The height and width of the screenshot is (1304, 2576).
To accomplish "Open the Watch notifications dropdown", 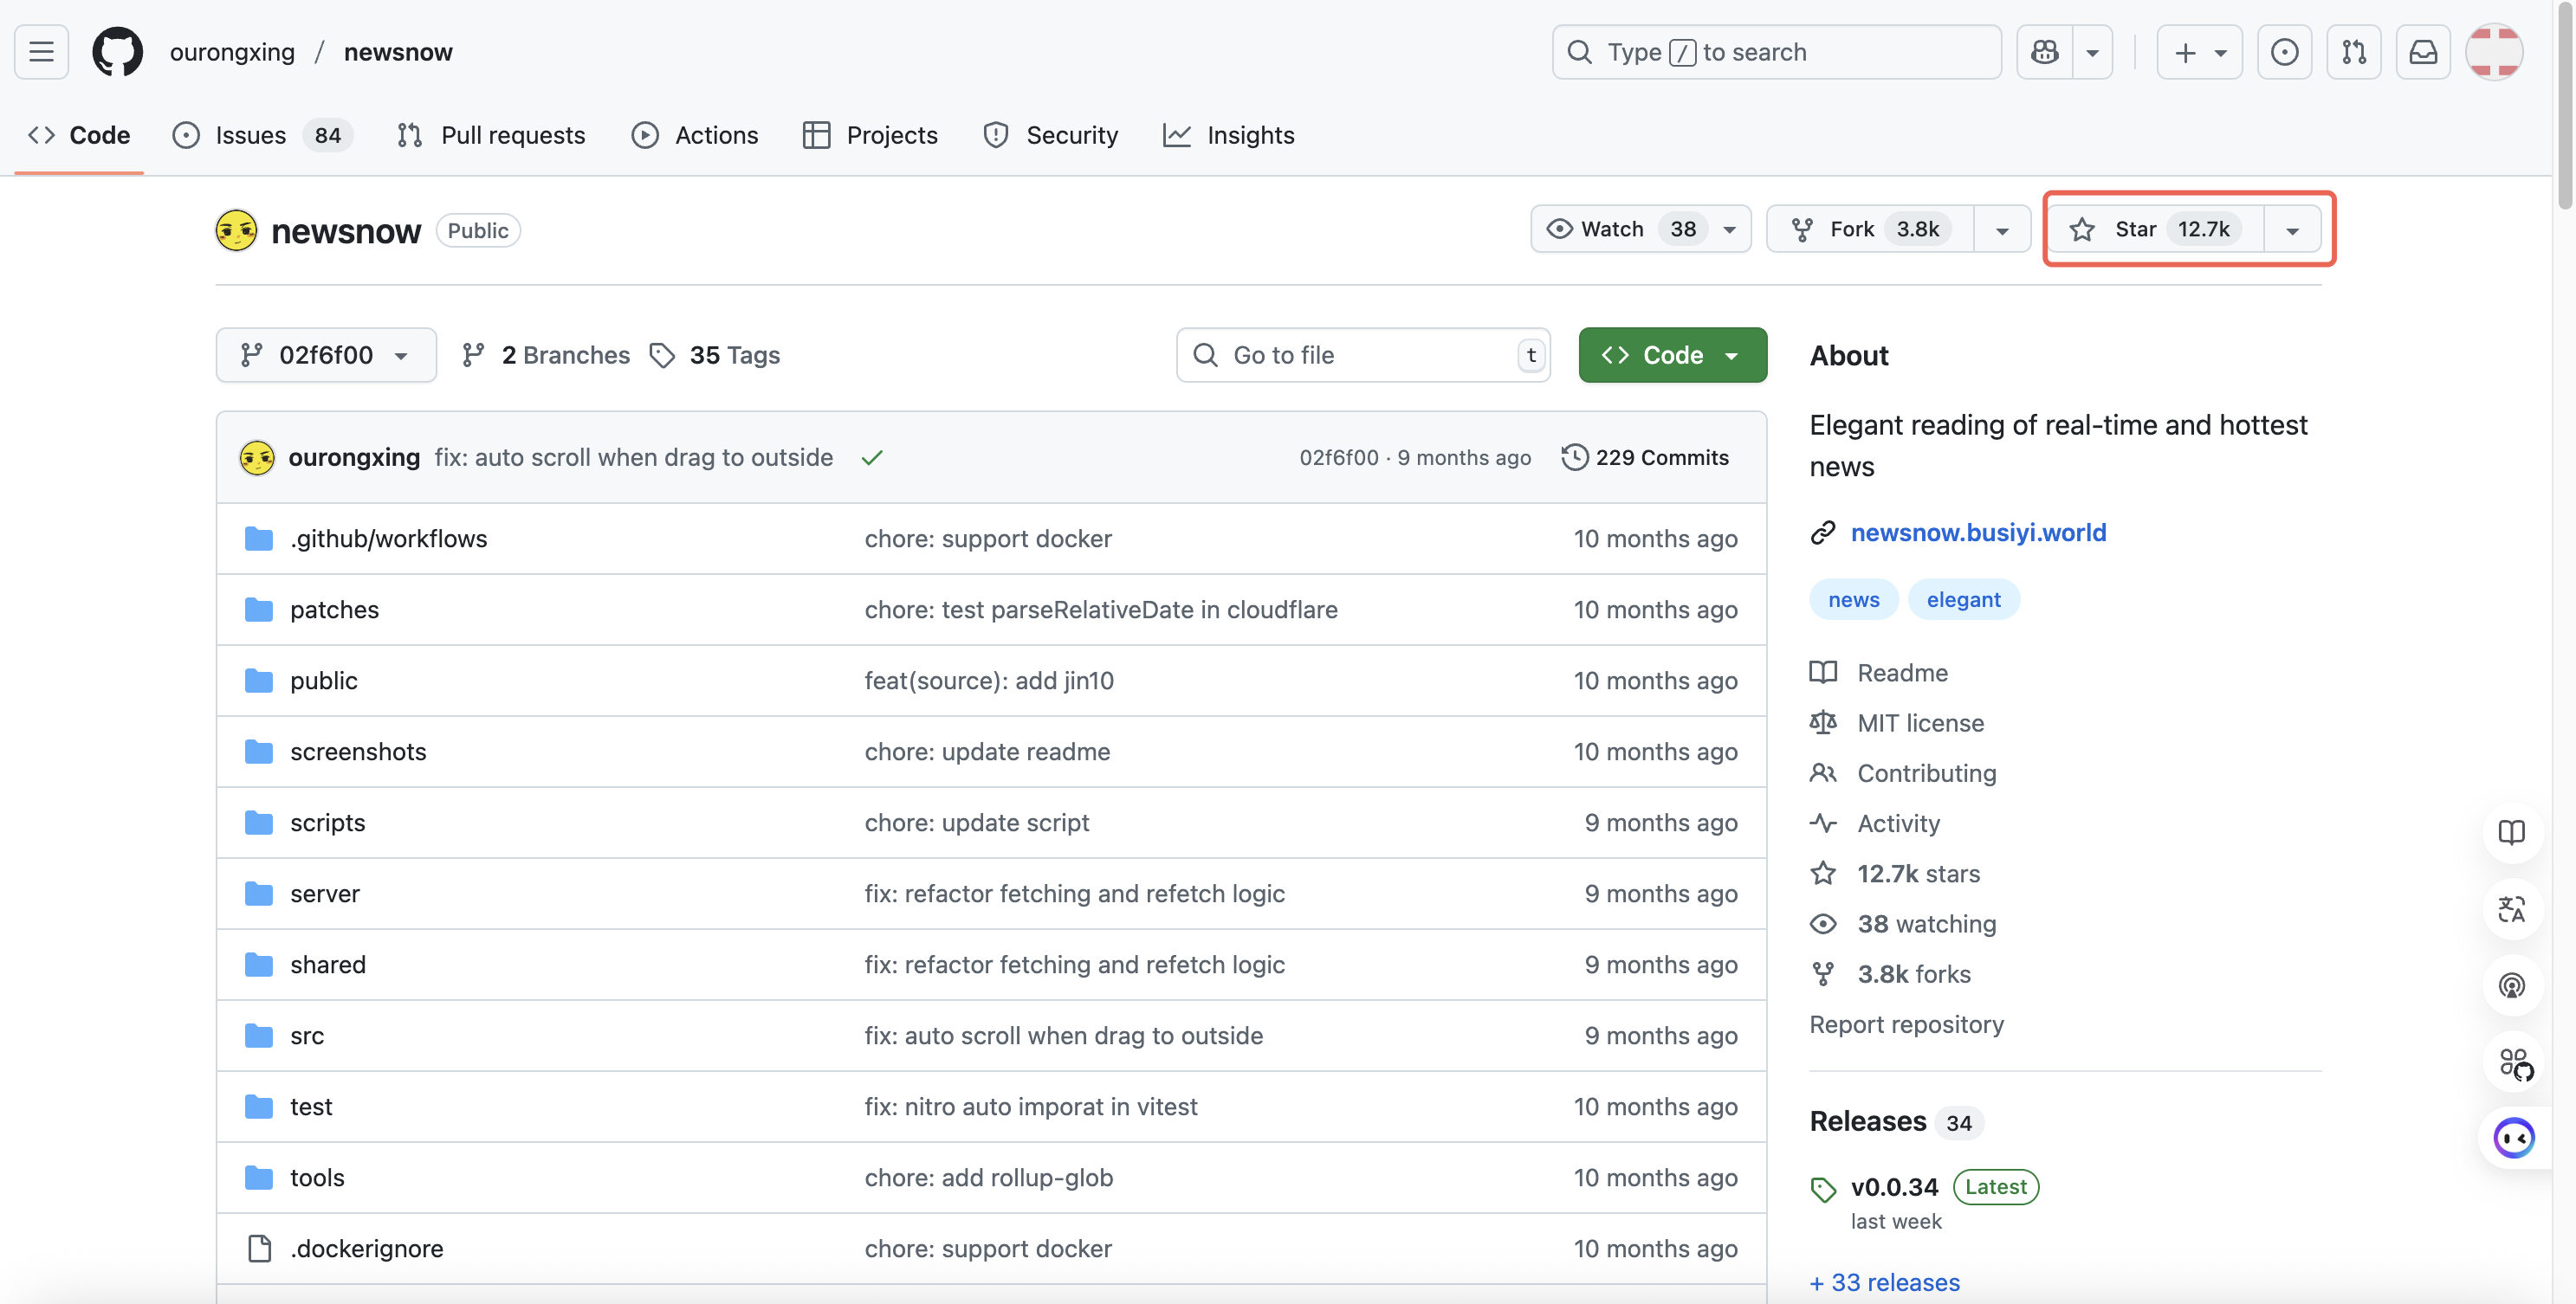I will [x=1640, y=229].
